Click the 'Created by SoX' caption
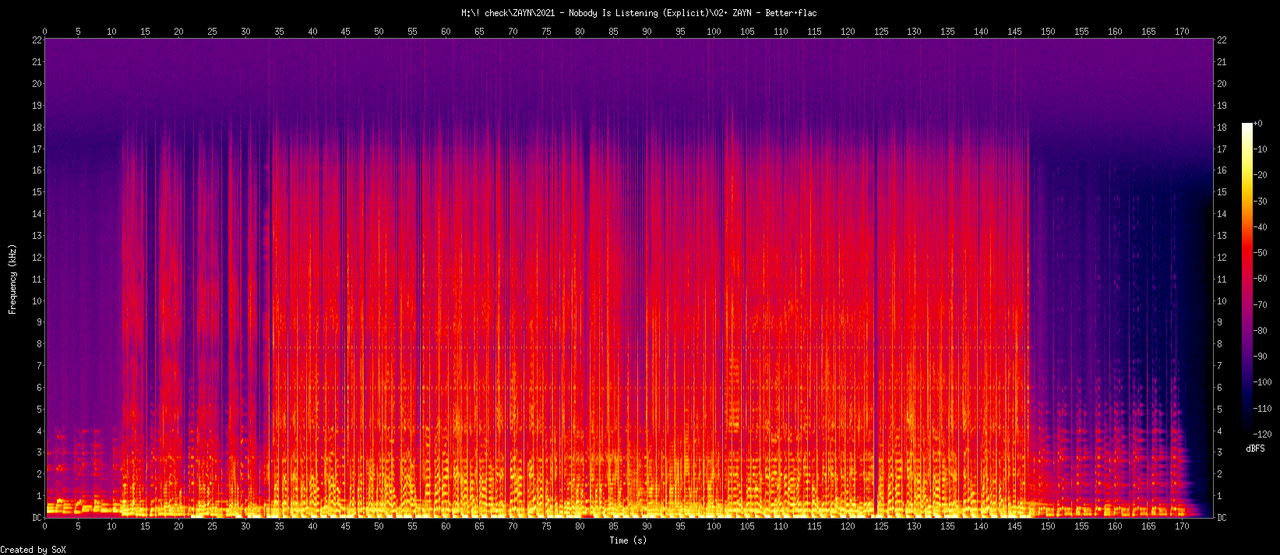This screenshot has width=1280, height=555. pos(35,550)
